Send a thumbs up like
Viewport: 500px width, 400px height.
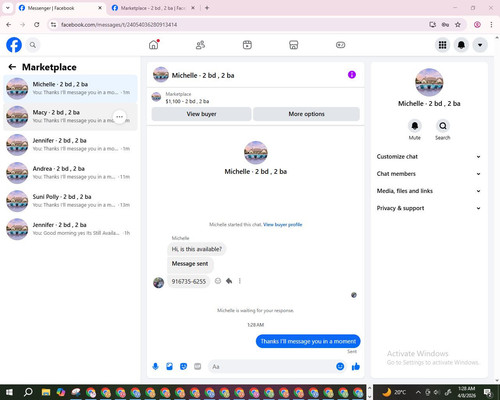coord(356,367)
